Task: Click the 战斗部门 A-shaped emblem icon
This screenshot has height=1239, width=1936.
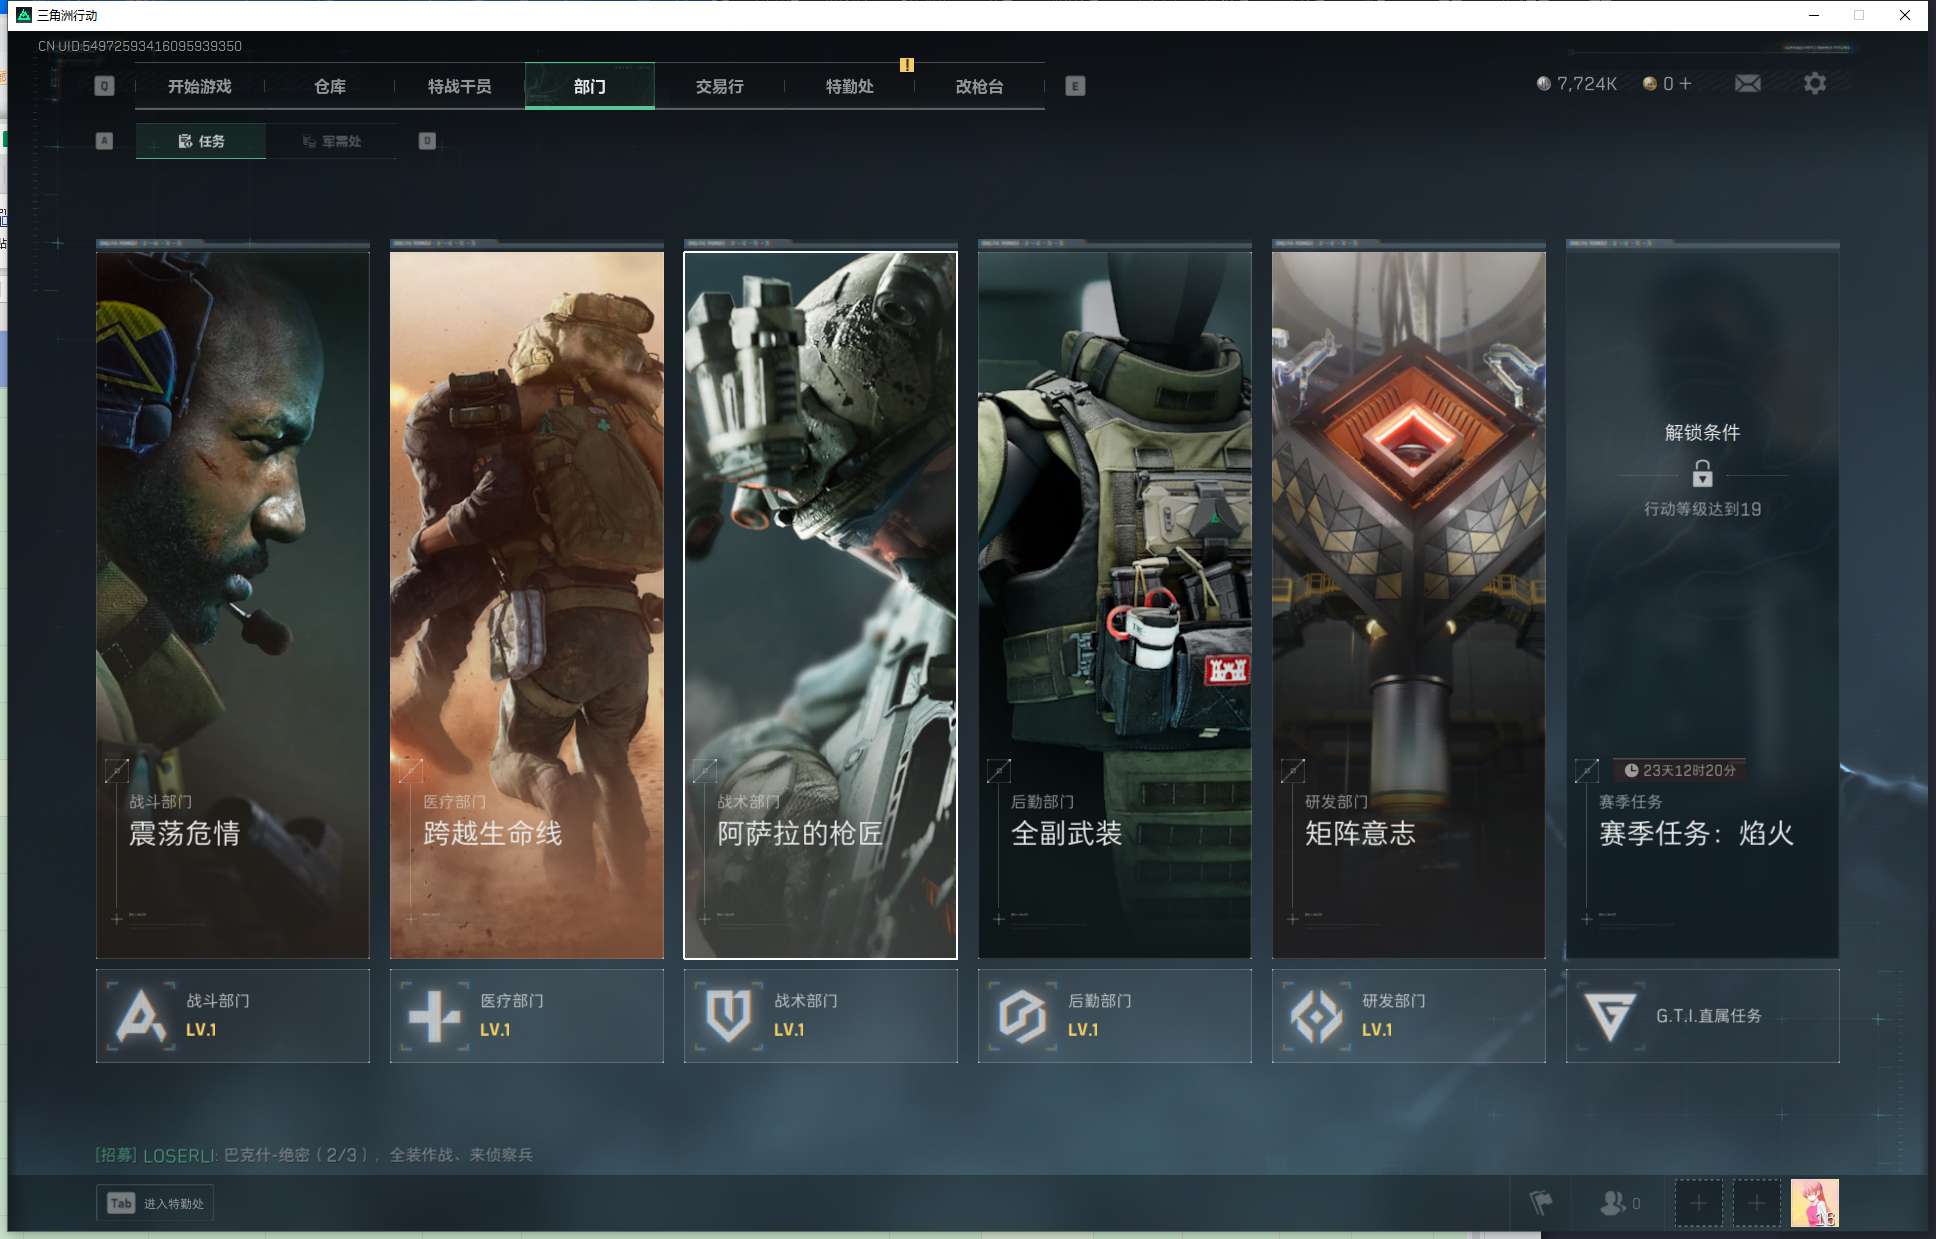Action: coord(141,1016)
